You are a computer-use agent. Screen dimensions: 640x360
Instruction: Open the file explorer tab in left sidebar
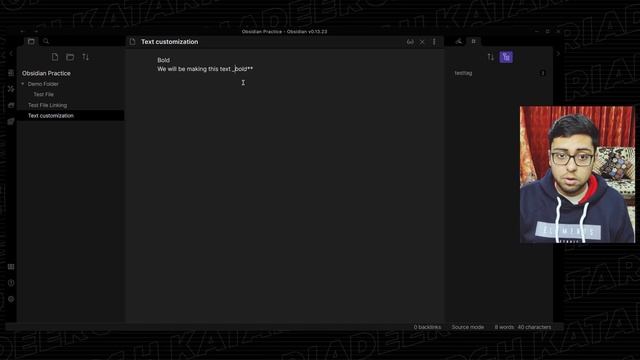click(31, 42)
